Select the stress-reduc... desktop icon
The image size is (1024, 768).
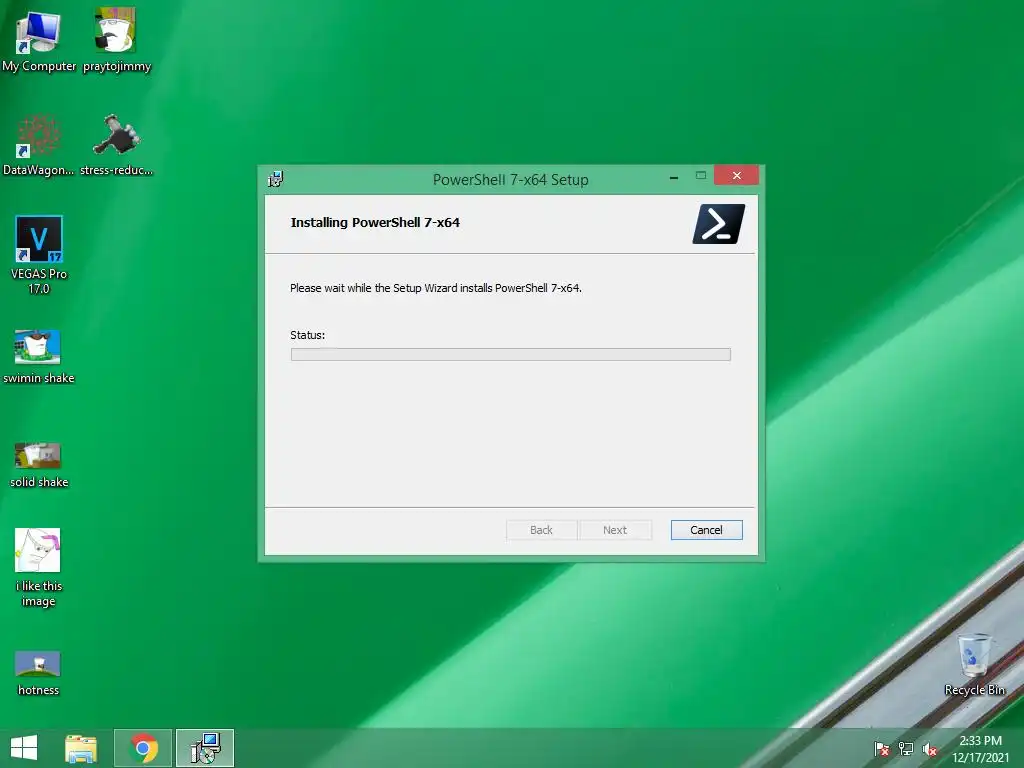[116, 145]
